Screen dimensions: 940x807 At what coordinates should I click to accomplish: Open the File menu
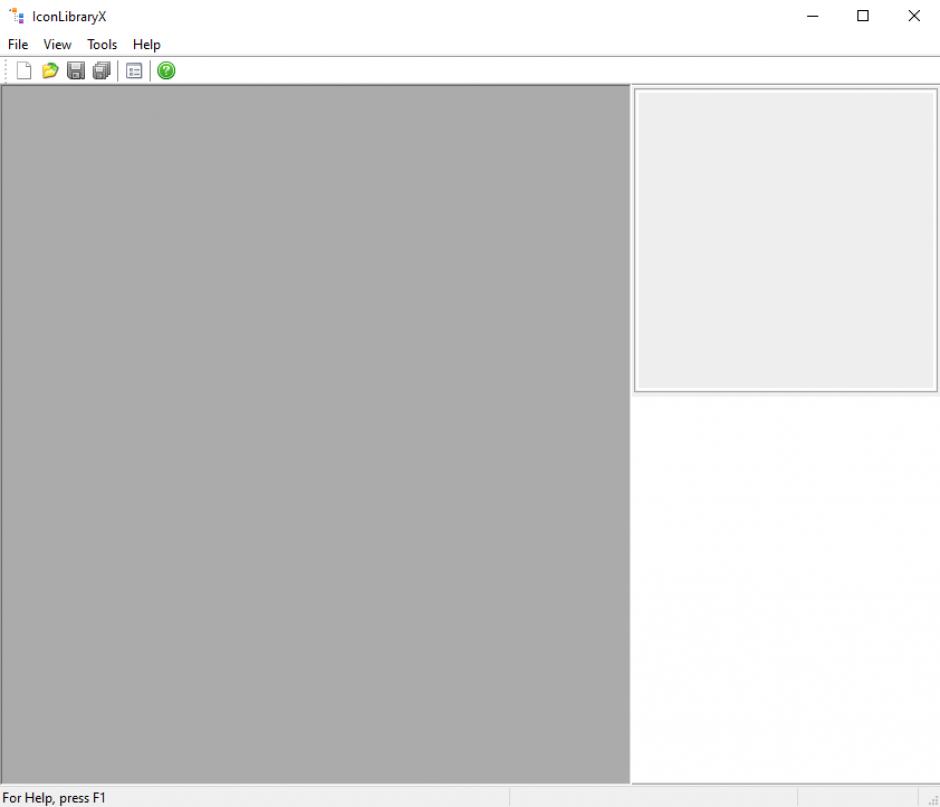[18, 44]
